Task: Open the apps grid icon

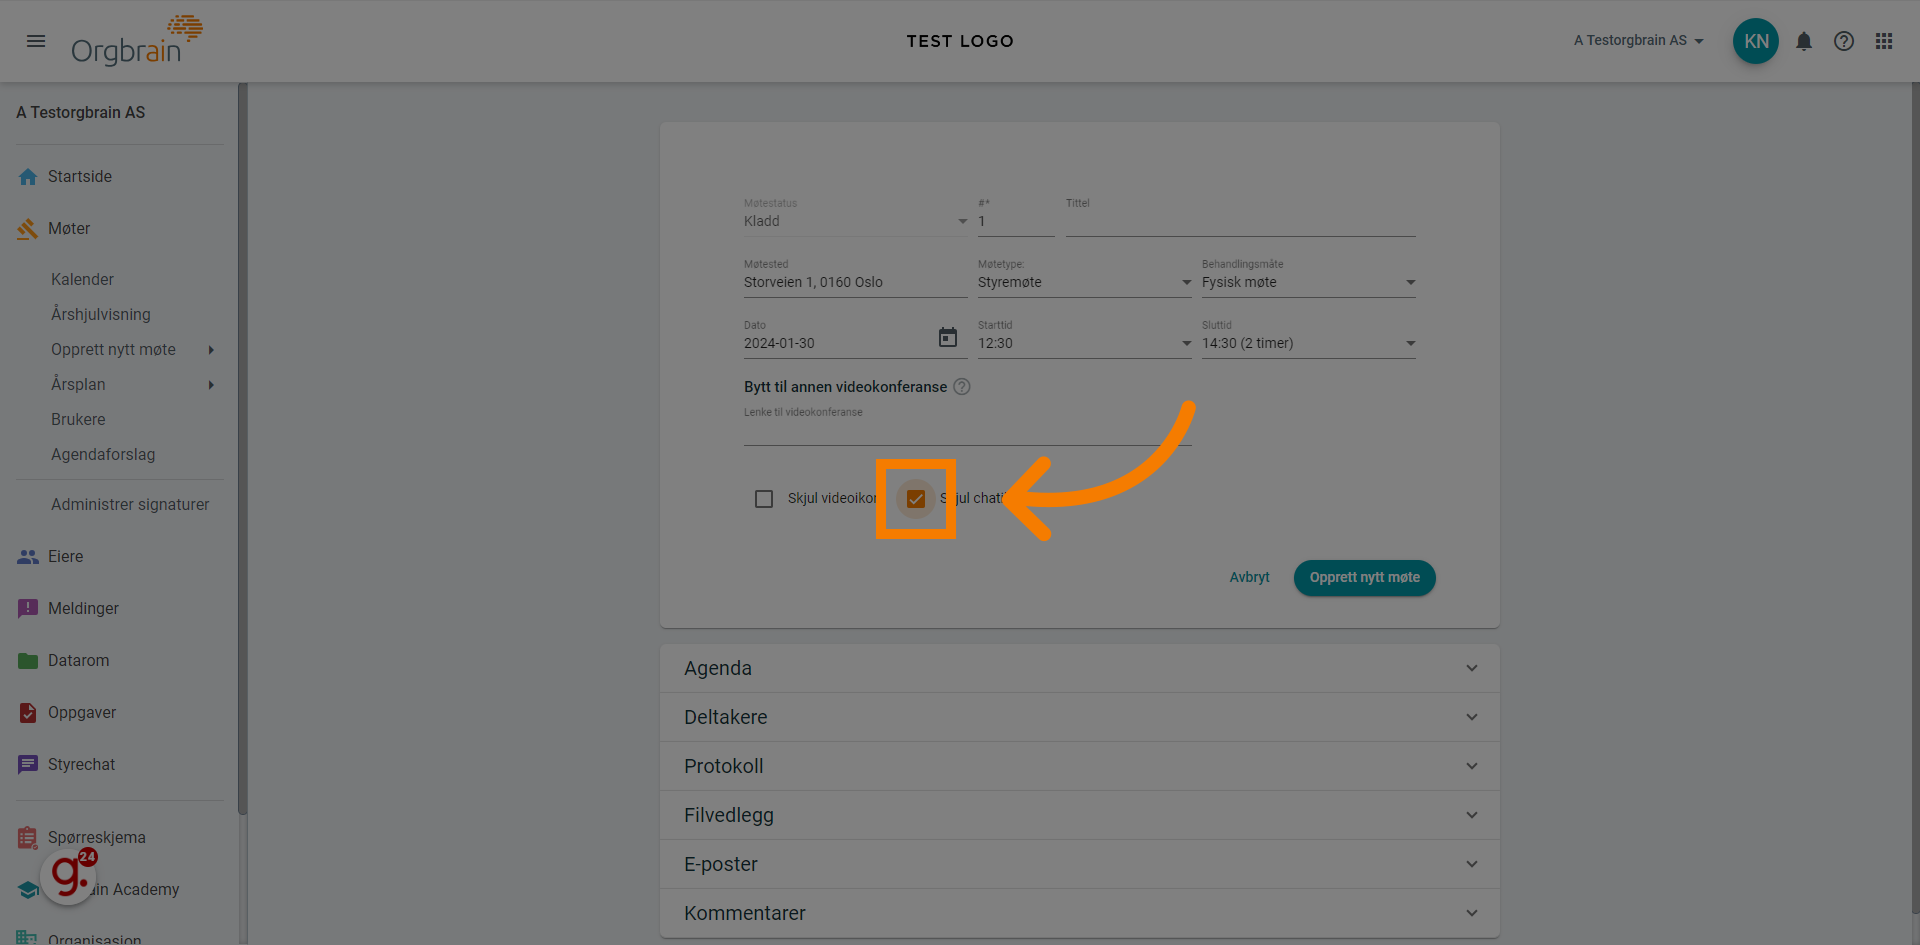Action: click(1884, 41)
